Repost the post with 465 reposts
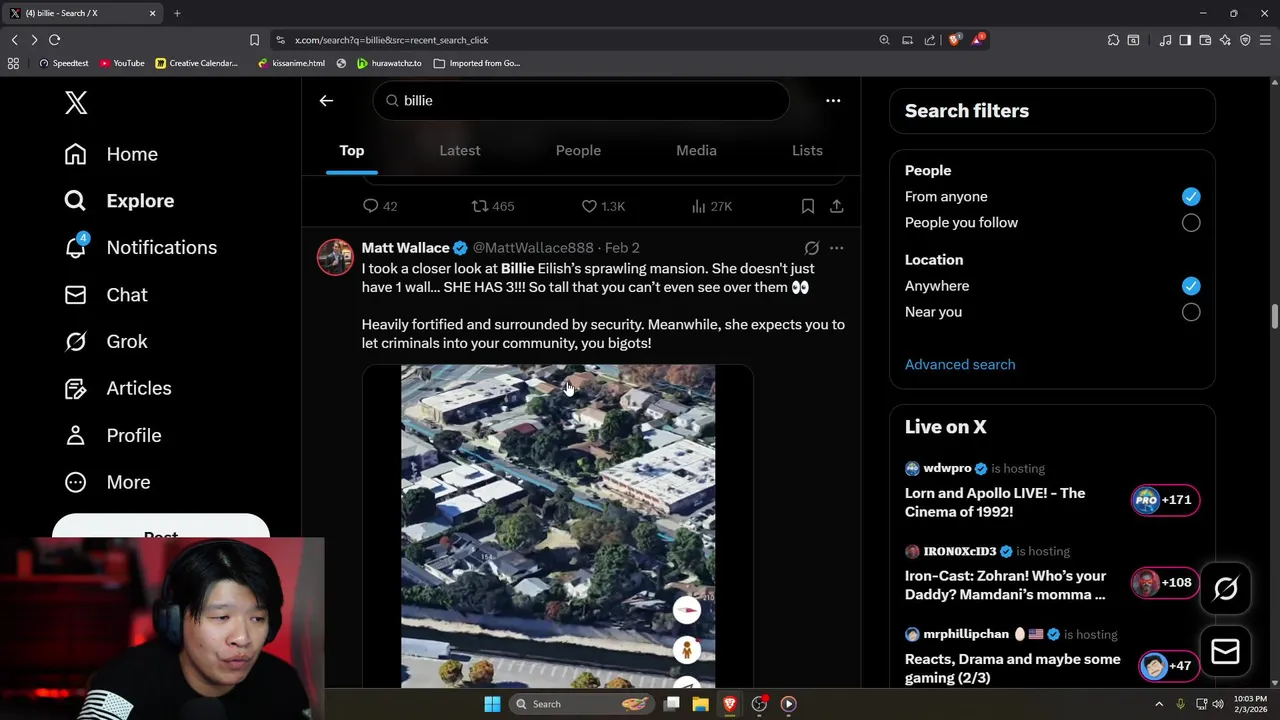This screenshot has width=1280, height=720. [493, 206]
